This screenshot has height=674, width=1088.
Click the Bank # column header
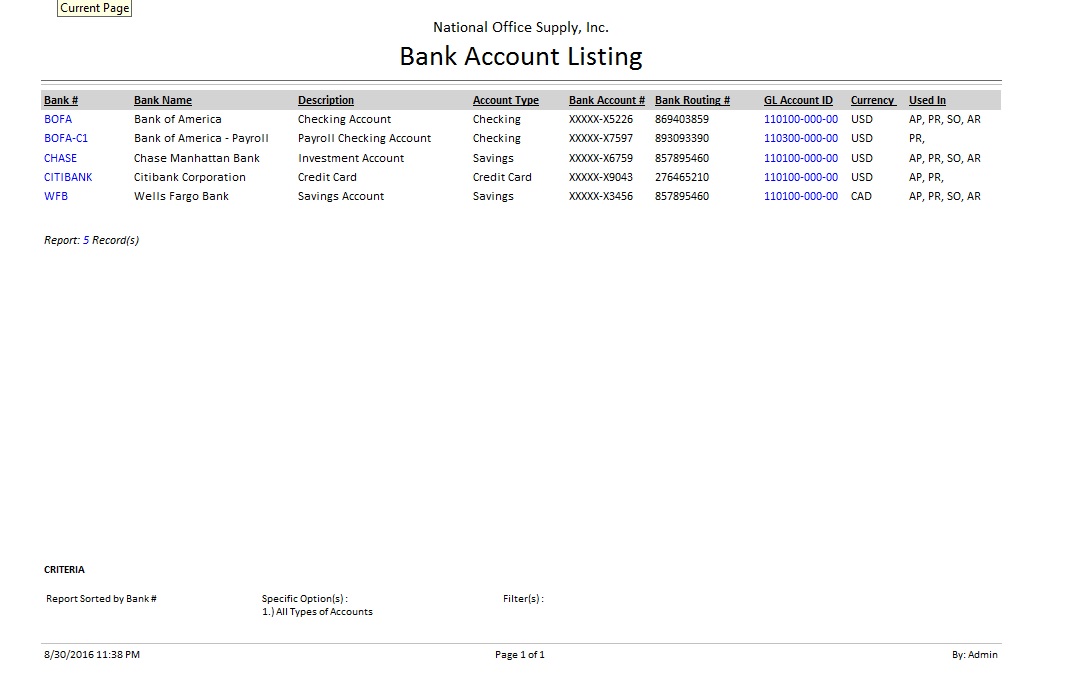click(61, 100)
